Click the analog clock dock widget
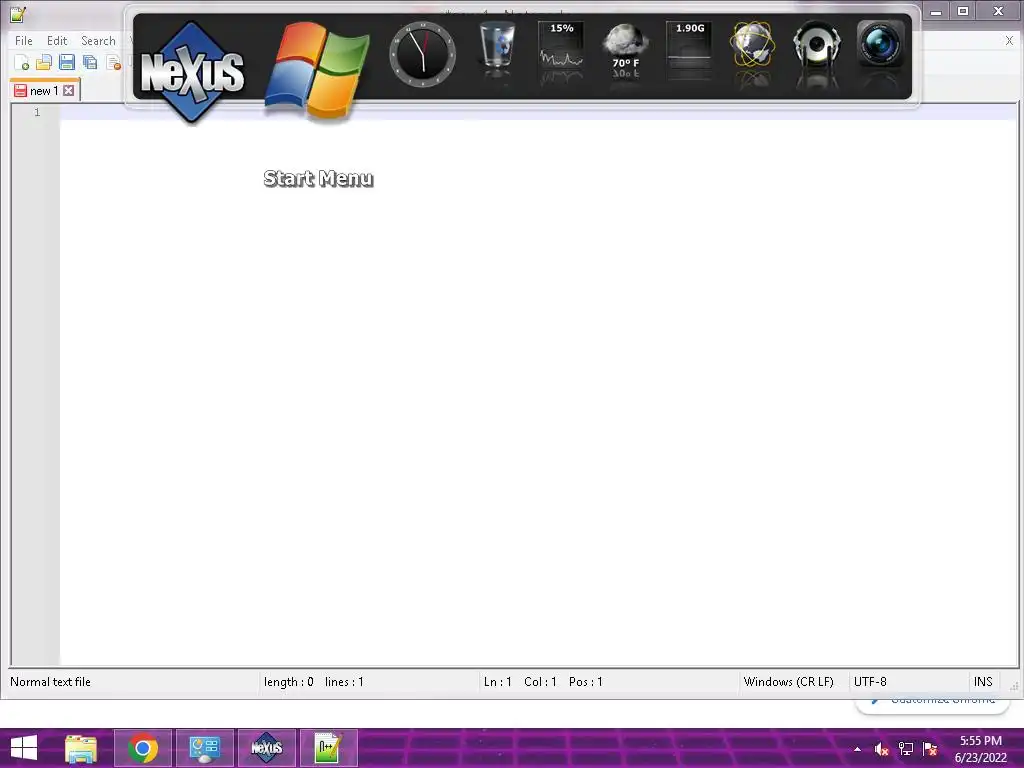Image resolution: width=1024 pixels, height=768 pixels. (423, 54)
